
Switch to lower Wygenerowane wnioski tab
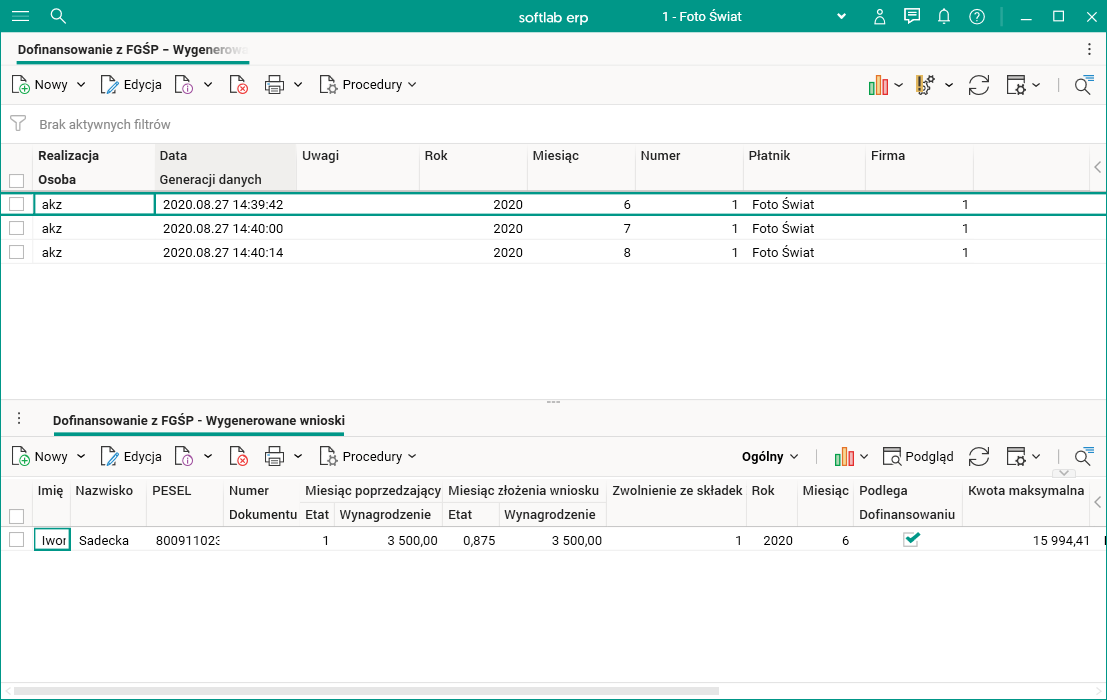point(198,421)
